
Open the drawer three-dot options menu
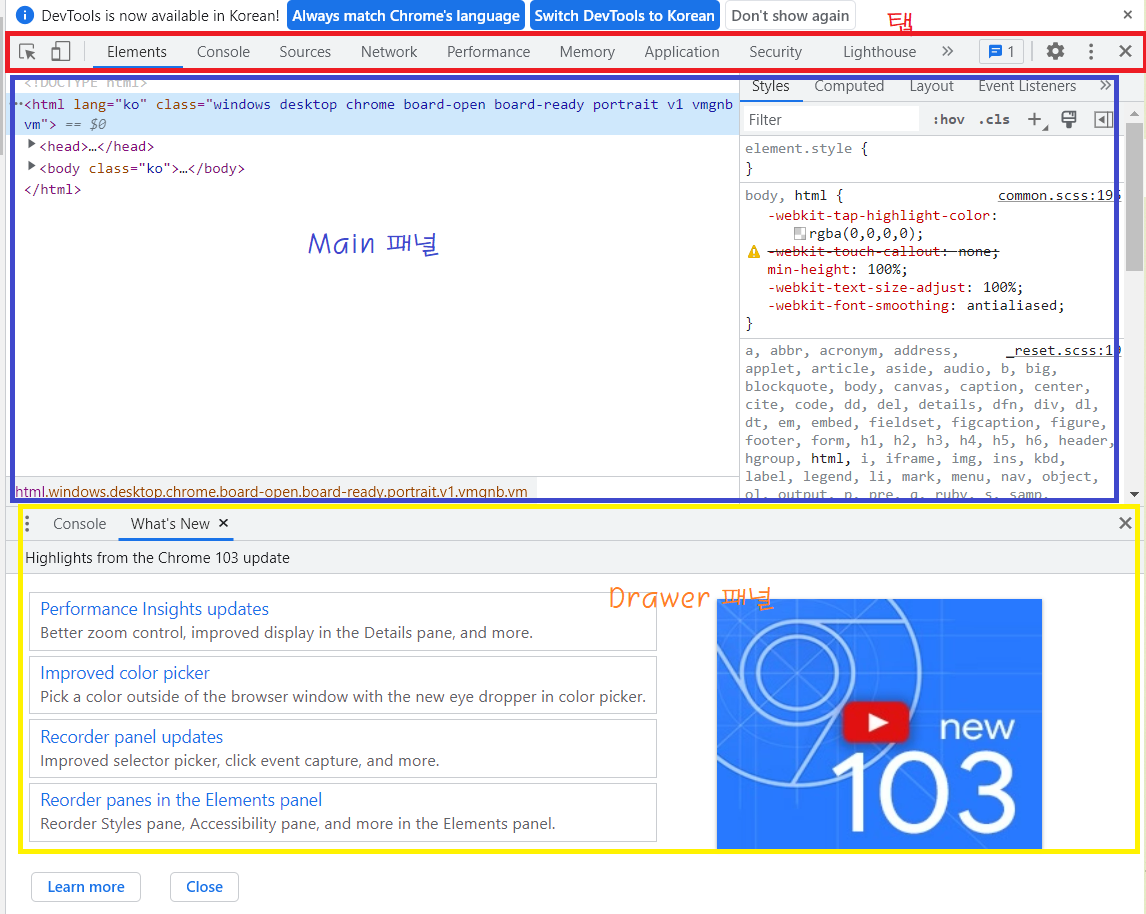click(x=27, y=523)
